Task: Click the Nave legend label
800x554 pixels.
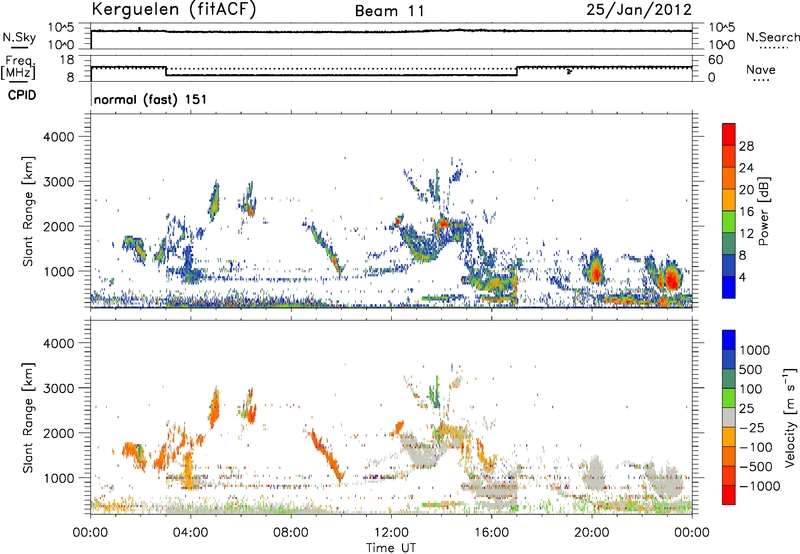Action: pos(761,70)
